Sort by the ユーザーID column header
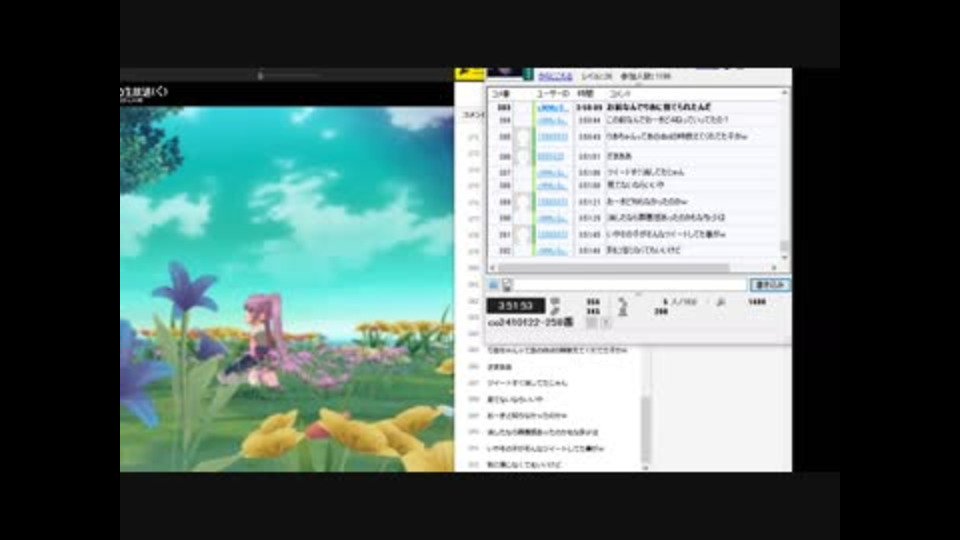960x540 pixels. pos(552,94)
